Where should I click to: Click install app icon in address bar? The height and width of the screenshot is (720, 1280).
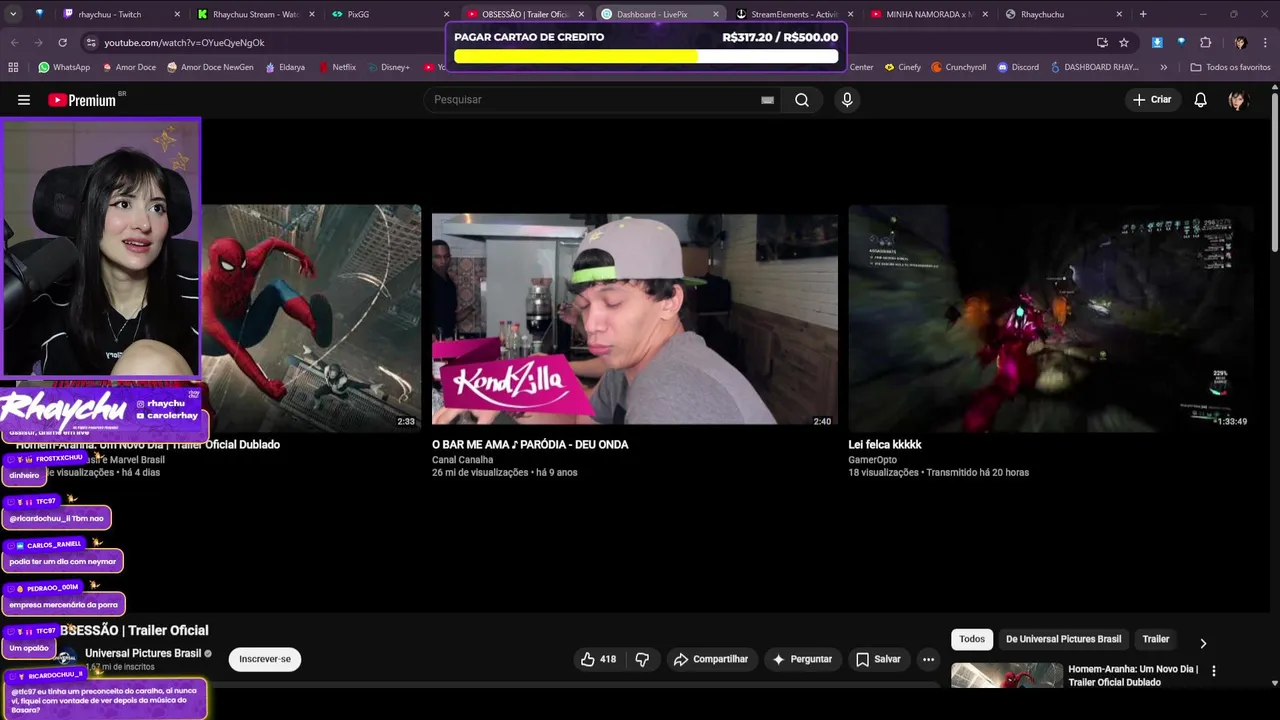(1102, 43)
